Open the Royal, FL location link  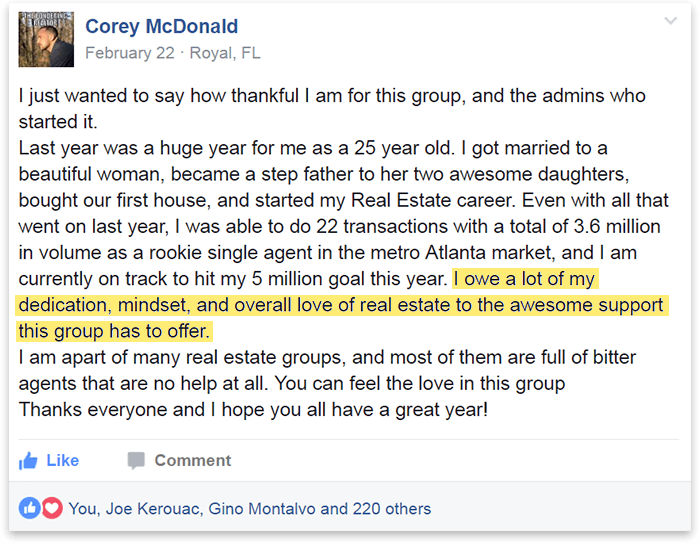click(225, 53)
